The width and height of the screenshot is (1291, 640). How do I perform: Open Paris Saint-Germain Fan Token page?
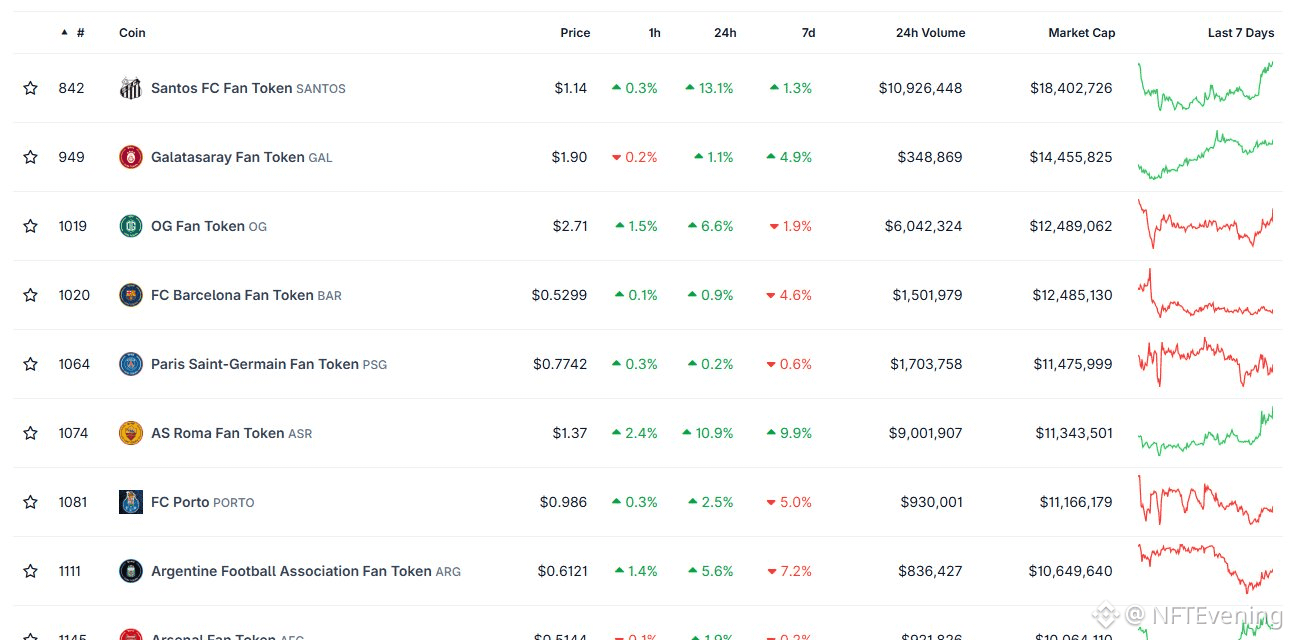[269, 364]
